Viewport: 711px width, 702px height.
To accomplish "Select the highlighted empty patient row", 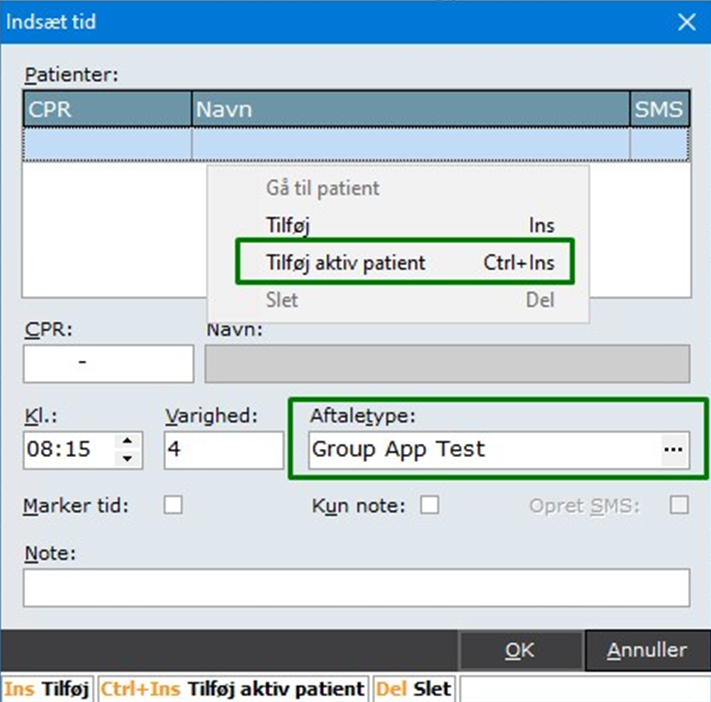I will [356, 144].
